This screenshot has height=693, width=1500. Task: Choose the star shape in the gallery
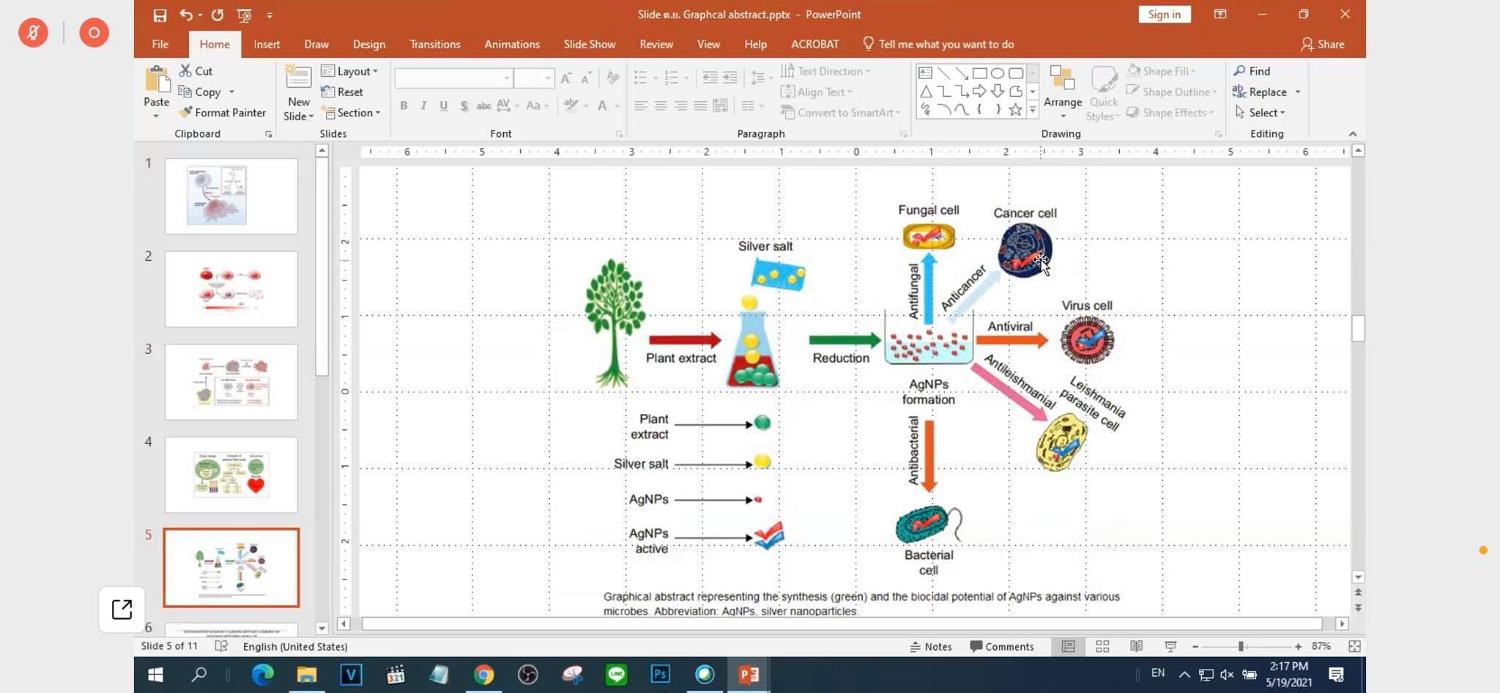tap(1016, 109)
